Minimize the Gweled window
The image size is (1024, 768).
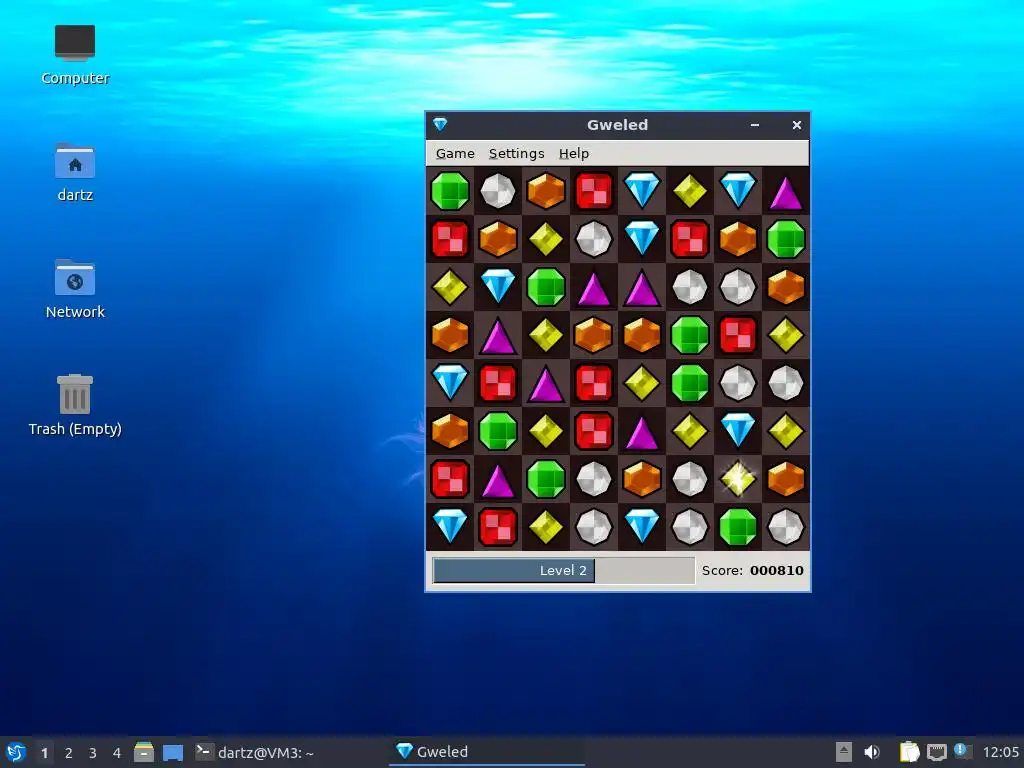point(755,125)
